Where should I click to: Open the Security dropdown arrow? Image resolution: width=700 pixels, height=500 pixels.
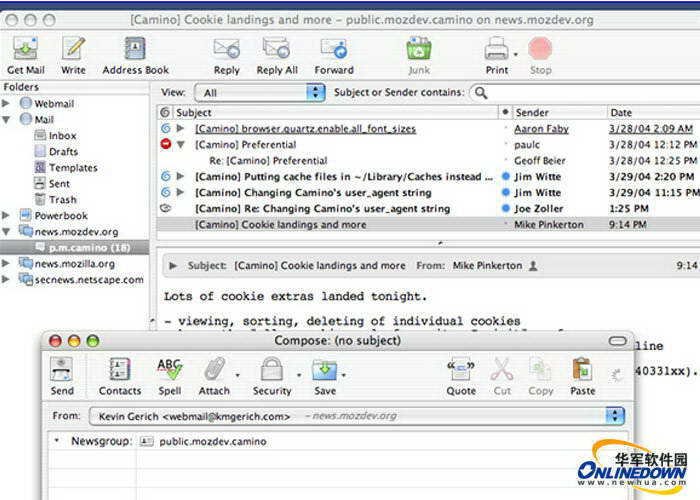pos(299,375)
